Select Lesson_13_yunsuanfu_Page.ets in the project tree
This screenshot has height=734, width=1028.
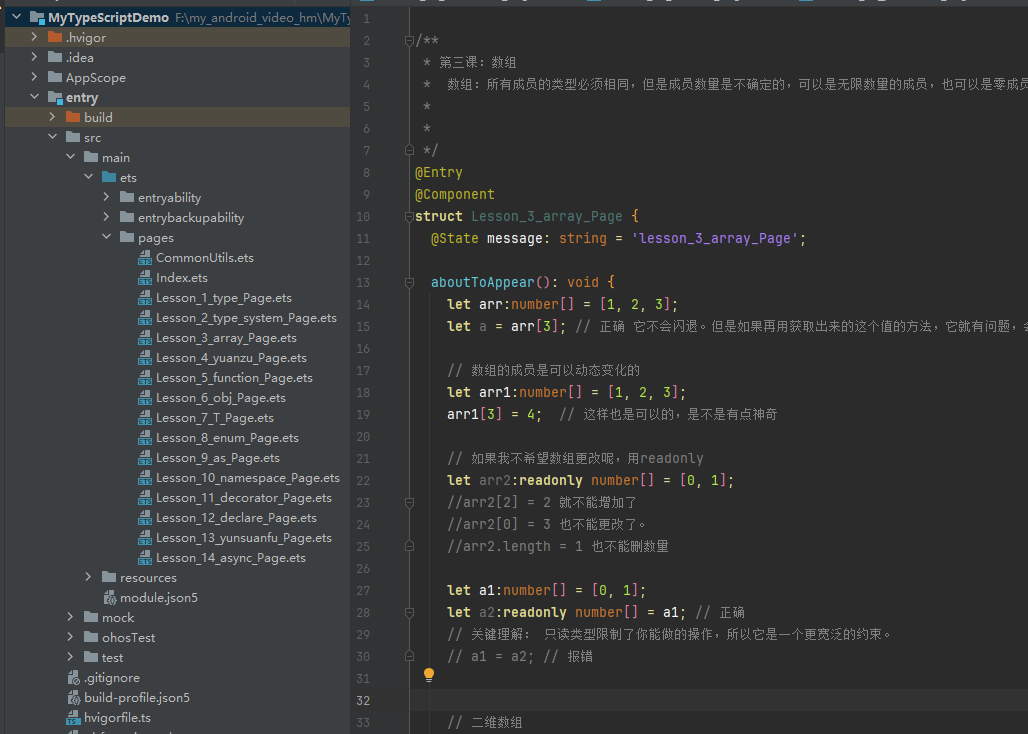tap(244, 538)
